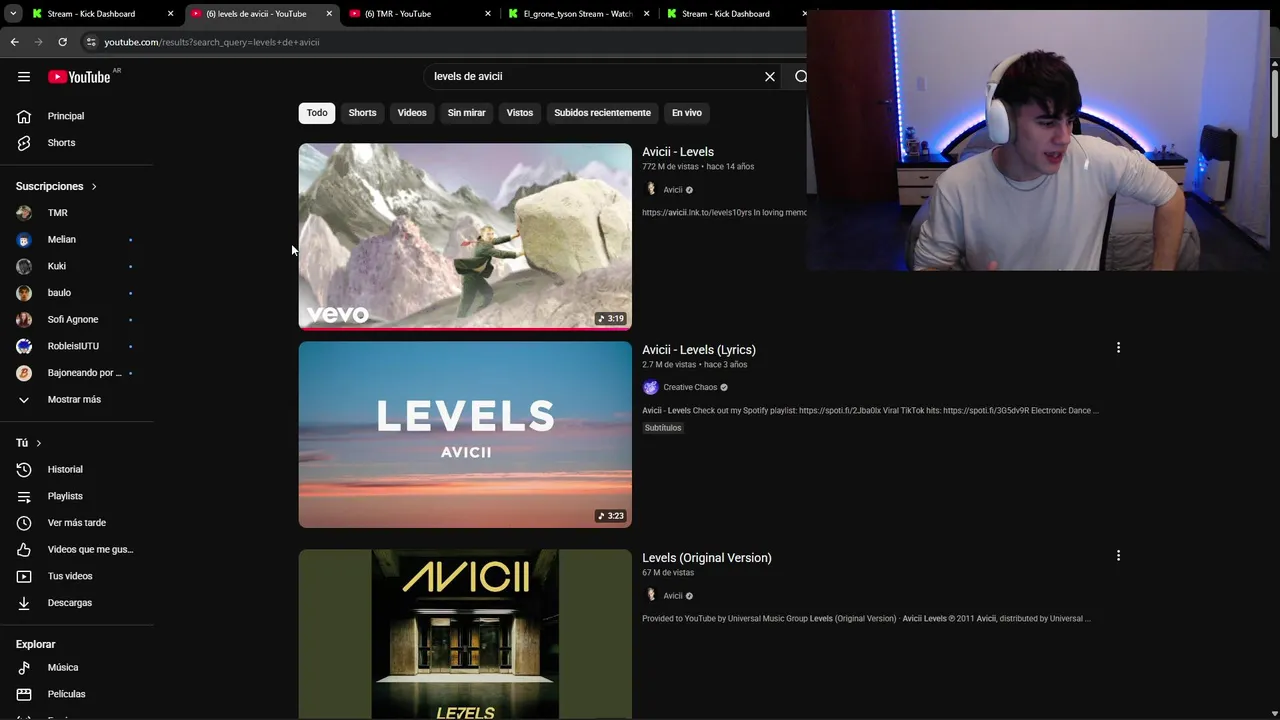
Task: Open the Videos que me gustan thumbs-up icon
Action: 24,549
